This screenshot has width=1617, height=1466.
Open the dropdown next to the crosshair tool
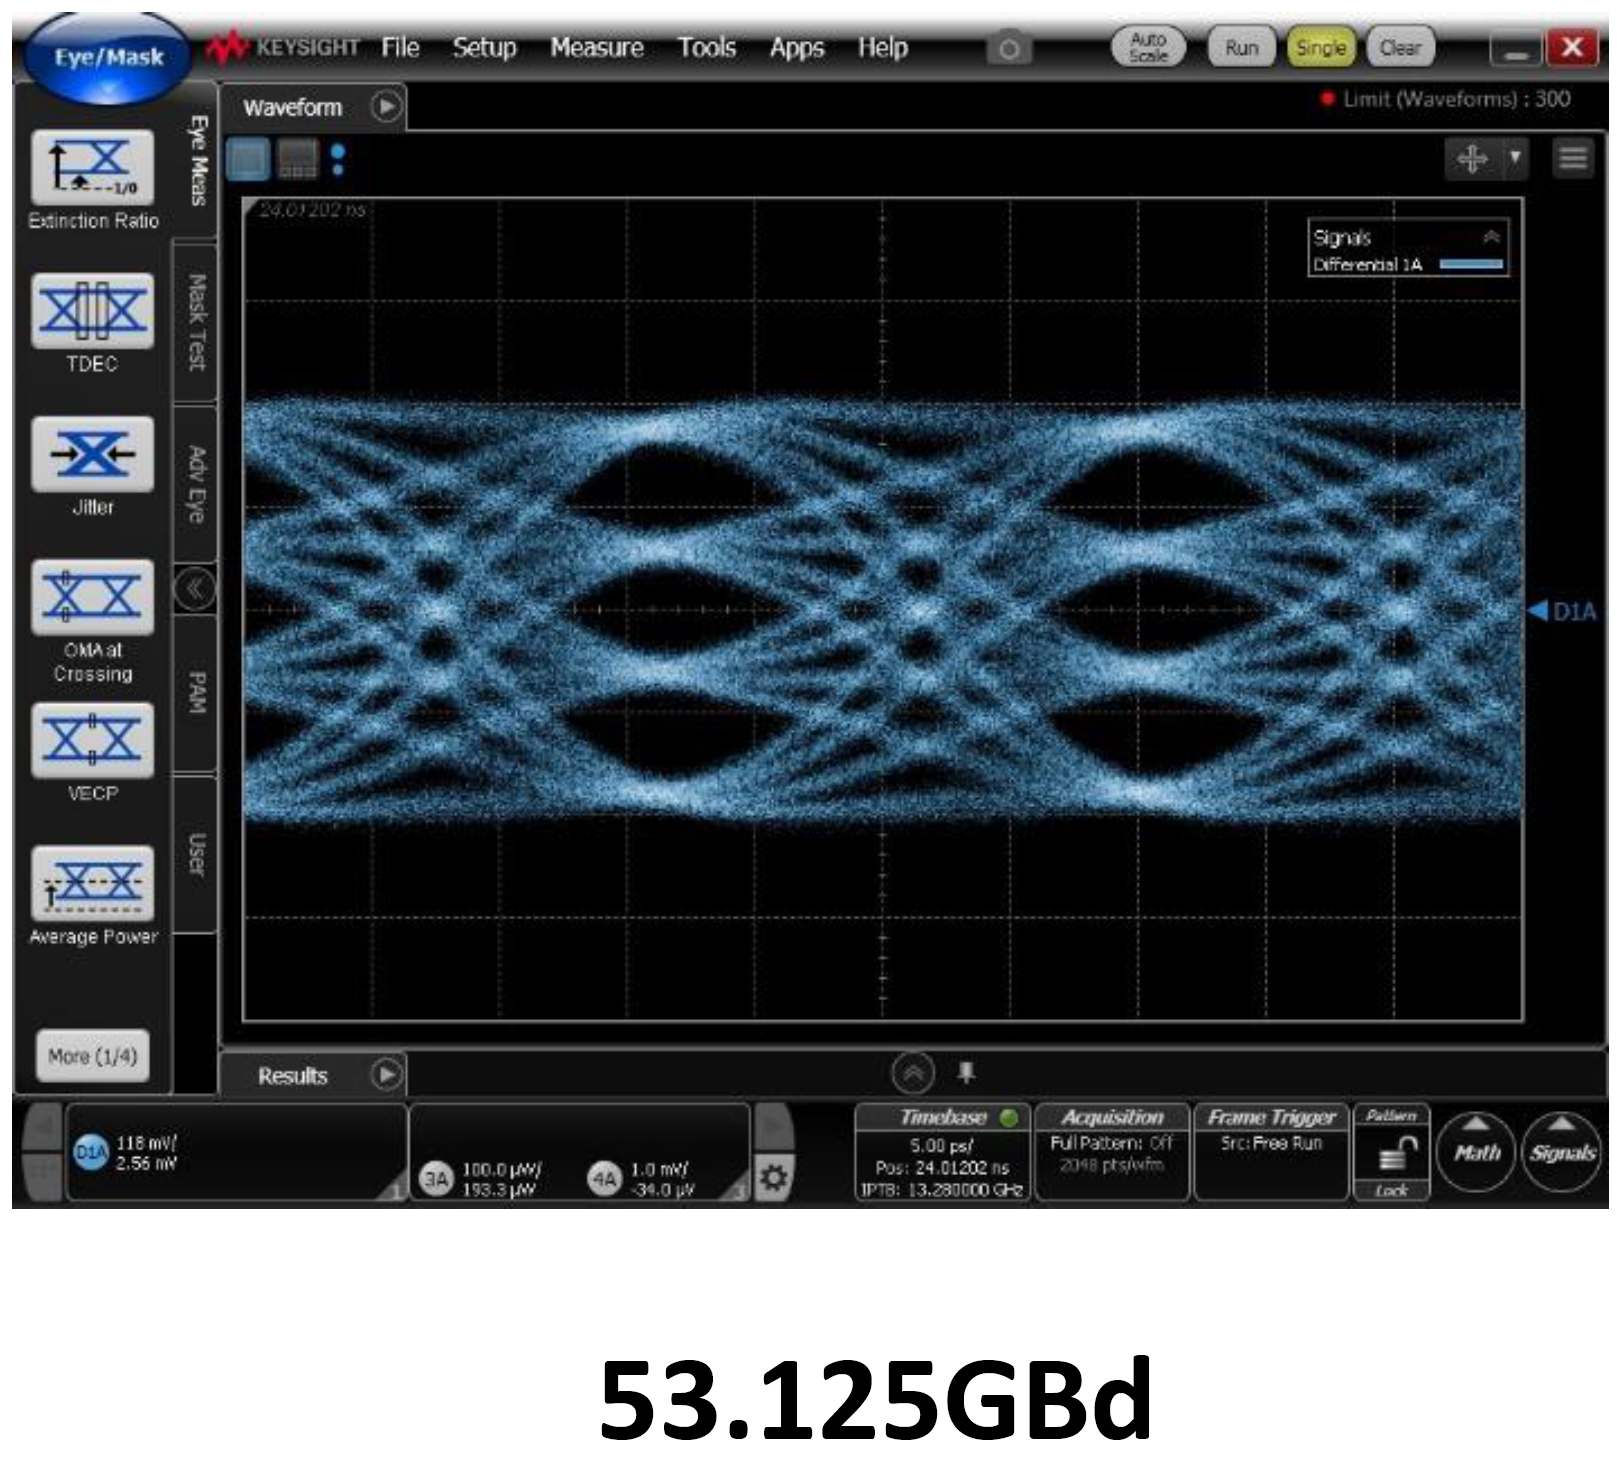click(x=1515, y=158)
